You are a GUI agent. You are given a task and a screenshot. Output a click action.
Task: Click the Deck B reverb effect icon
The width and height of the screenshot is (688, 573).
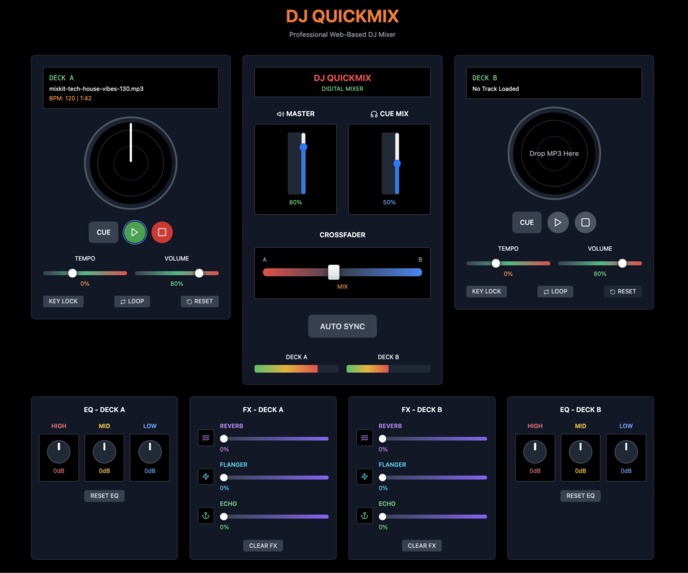365,437
